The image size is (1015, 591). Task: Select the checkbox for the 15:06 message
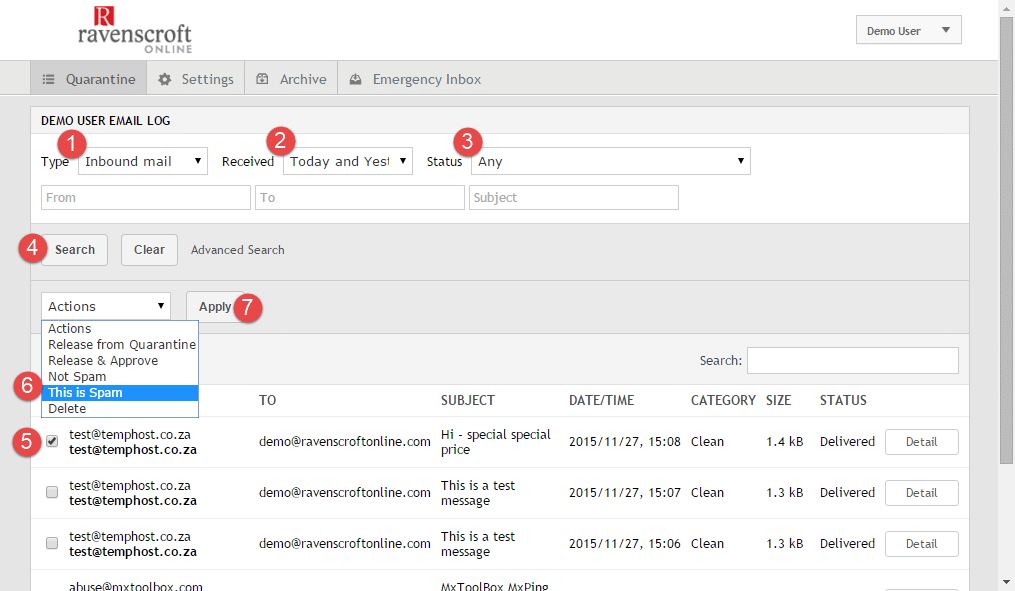click(52, 543)
